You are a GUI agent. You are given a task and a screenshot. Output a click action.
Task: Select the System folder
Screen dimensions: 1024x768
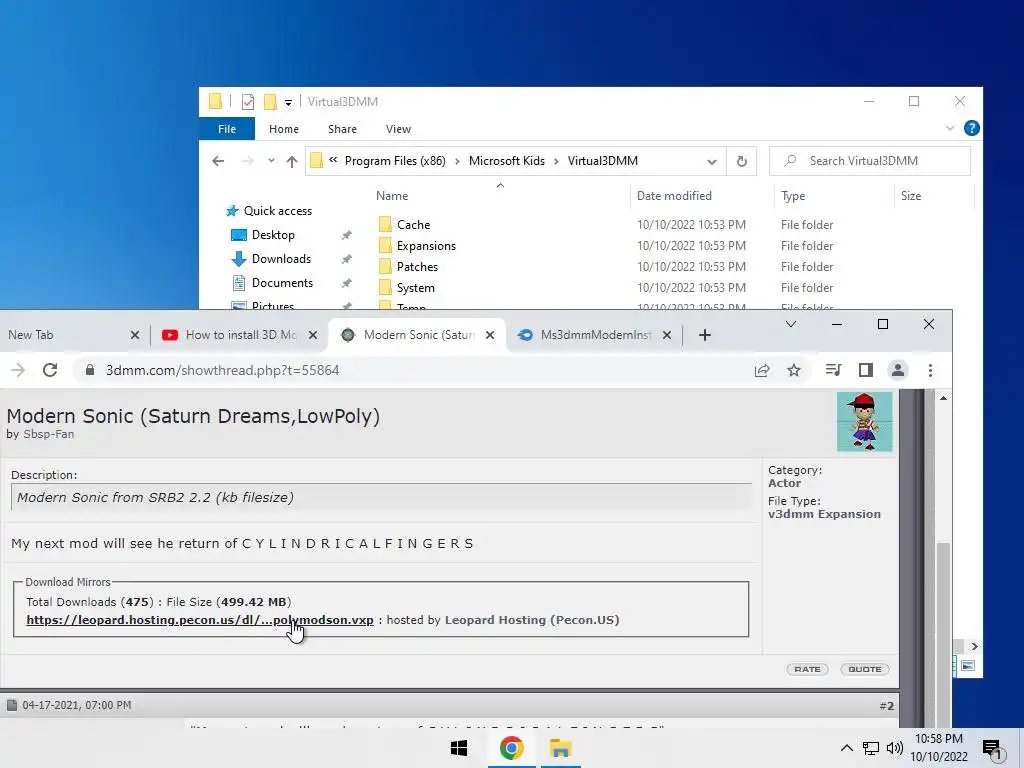tap(415, 287)
